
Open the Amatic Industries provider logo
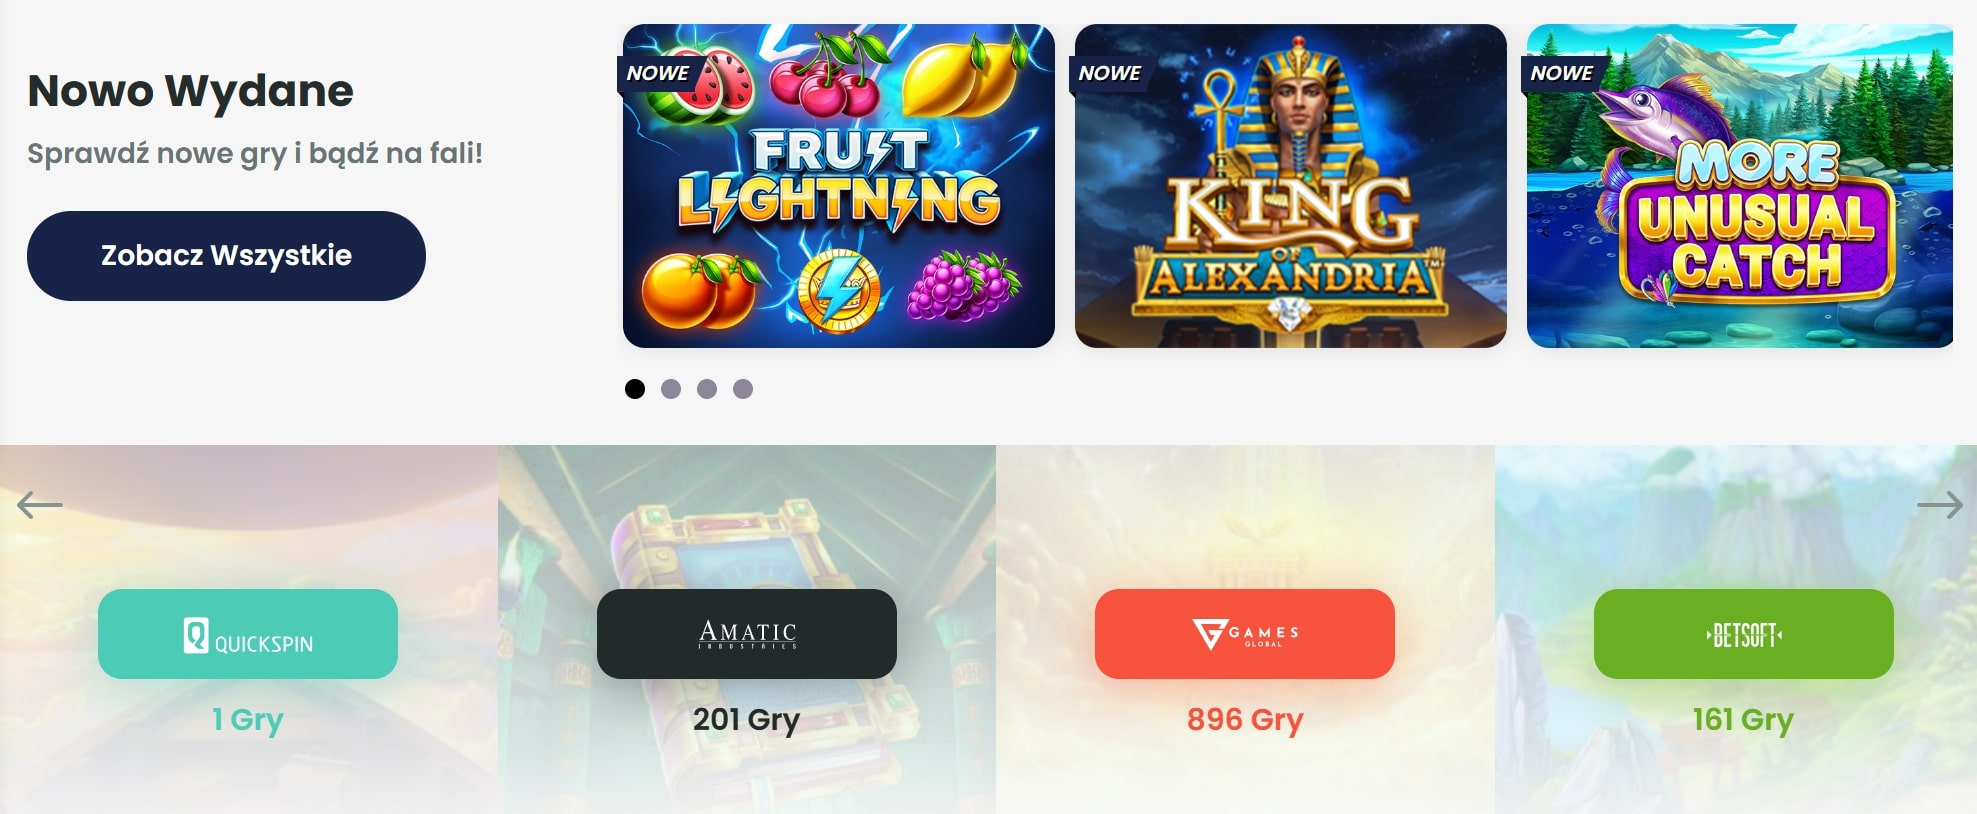(x=747, y=634)
